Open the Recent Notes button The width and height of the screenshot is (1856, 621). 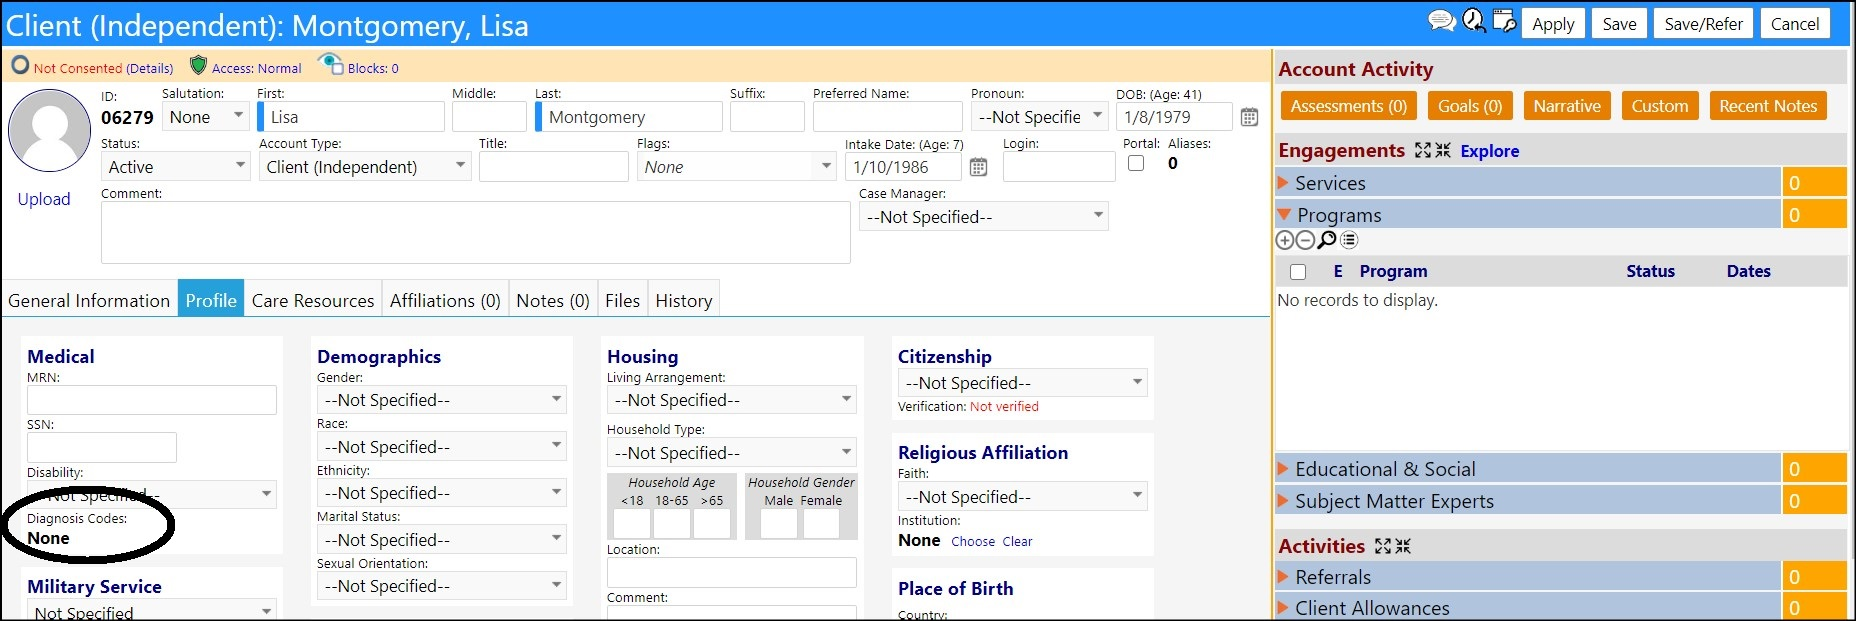(x=1768, y=106)
